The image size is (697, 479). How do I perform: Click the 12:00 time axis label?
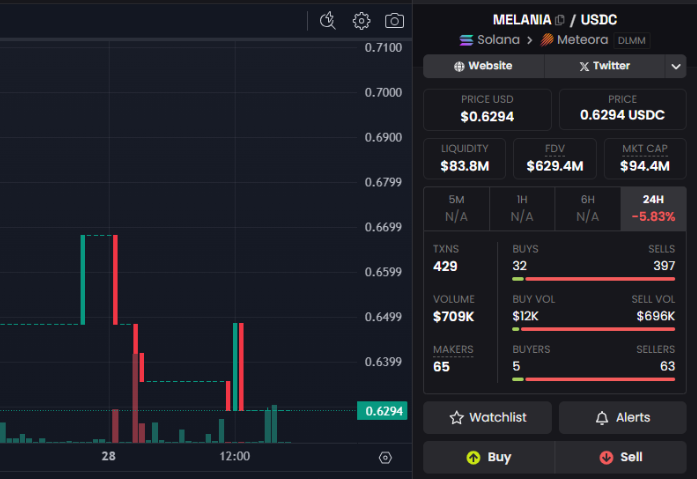(235, 456)
